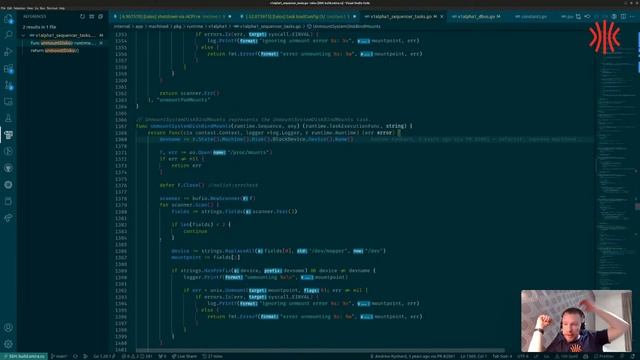Clear the References results list

click(91, 17)
